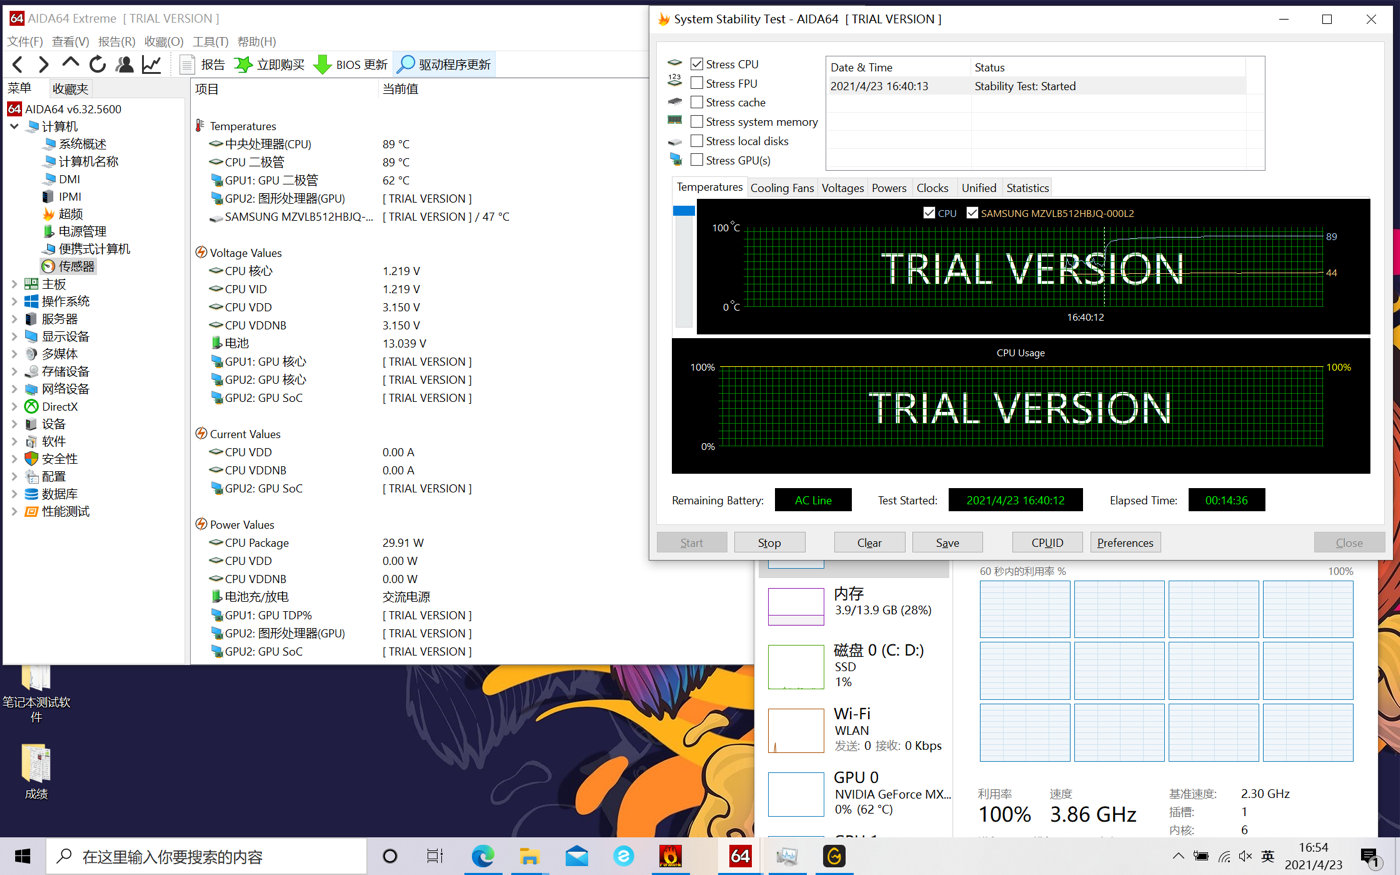The image size is (1400, 875).
Task: Select 计算机名称 in the tree
Action: point(88,162)
